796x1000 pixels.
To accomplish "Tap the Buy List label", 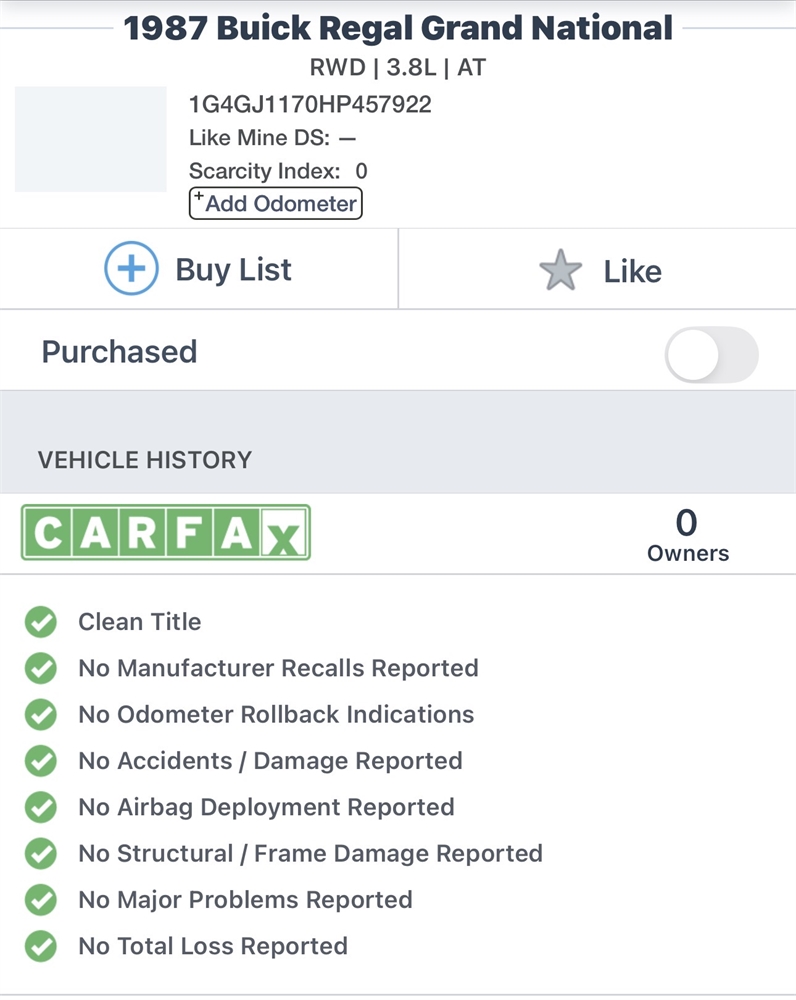I will [x=233, y=270].
